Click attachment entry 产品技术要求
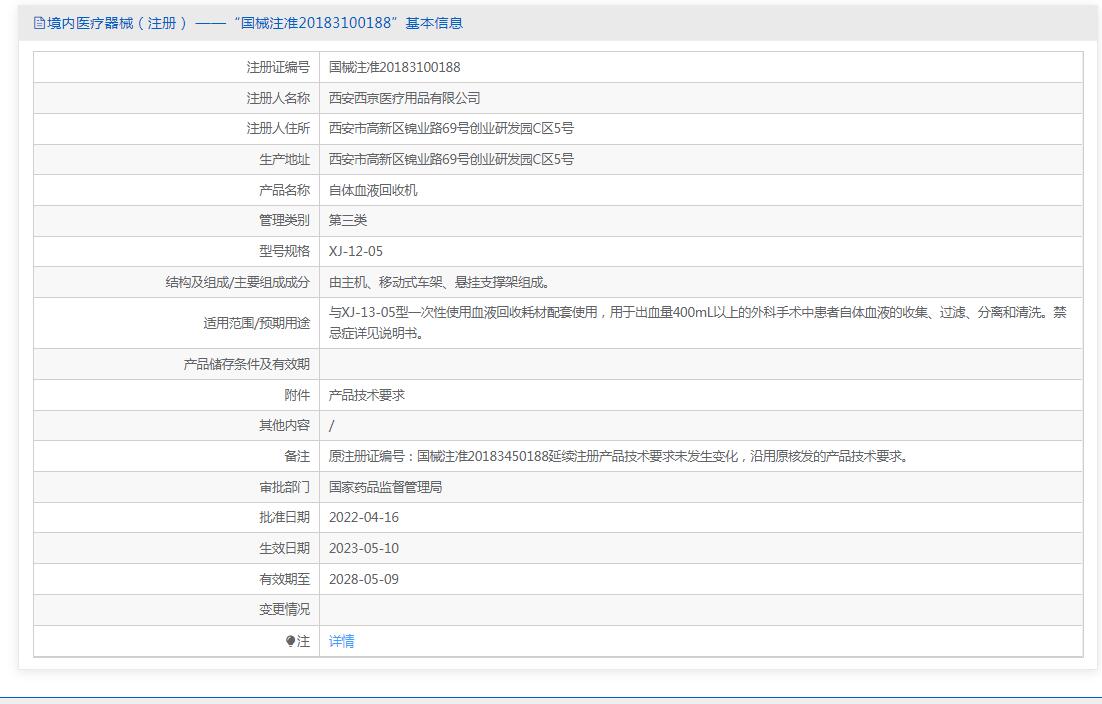This screenshot has height=704, width=1102. (x=367, y=395)
